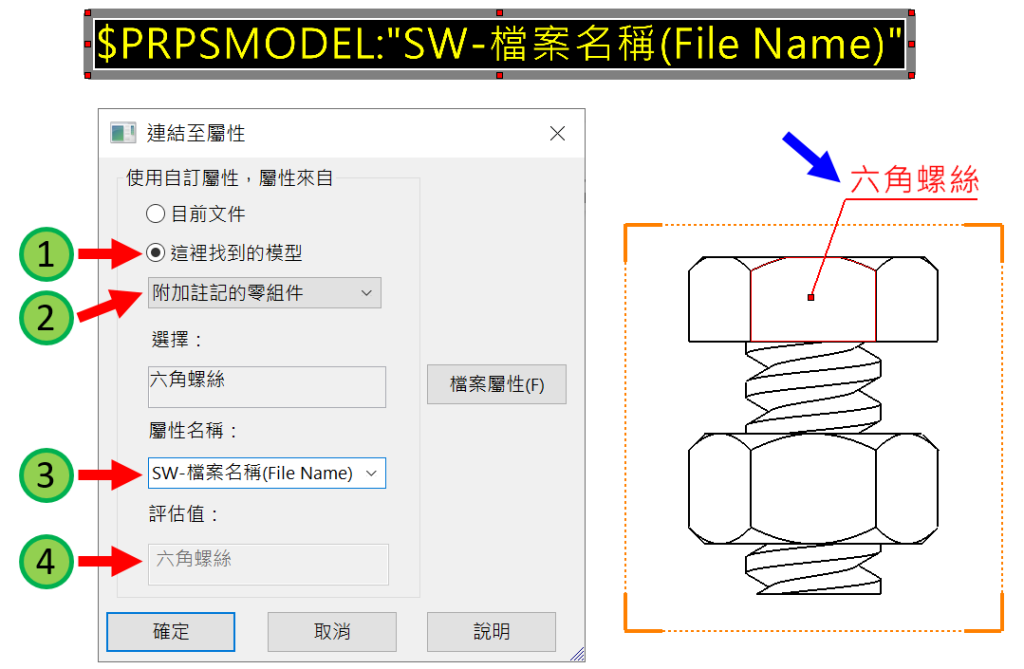Click the 取消 button
This screenshot has height=669, width=1024.
coord(332,632)
